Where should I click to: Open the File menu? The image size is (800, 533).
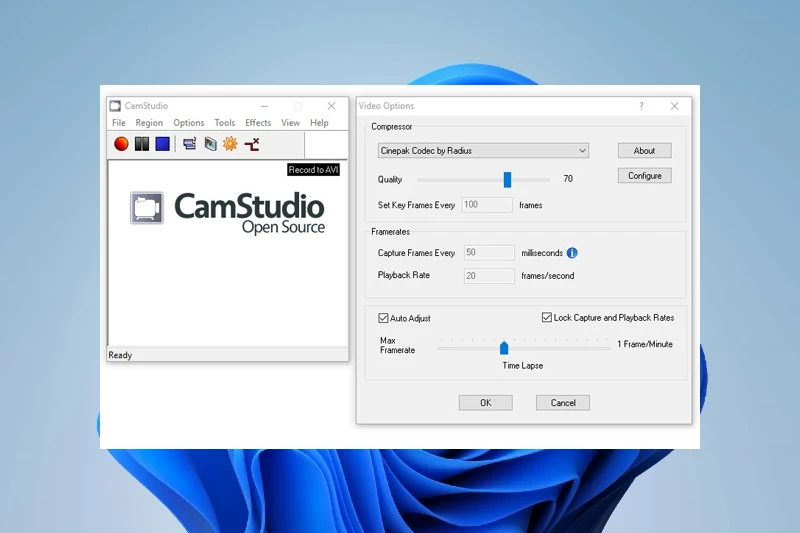[119, 123]
